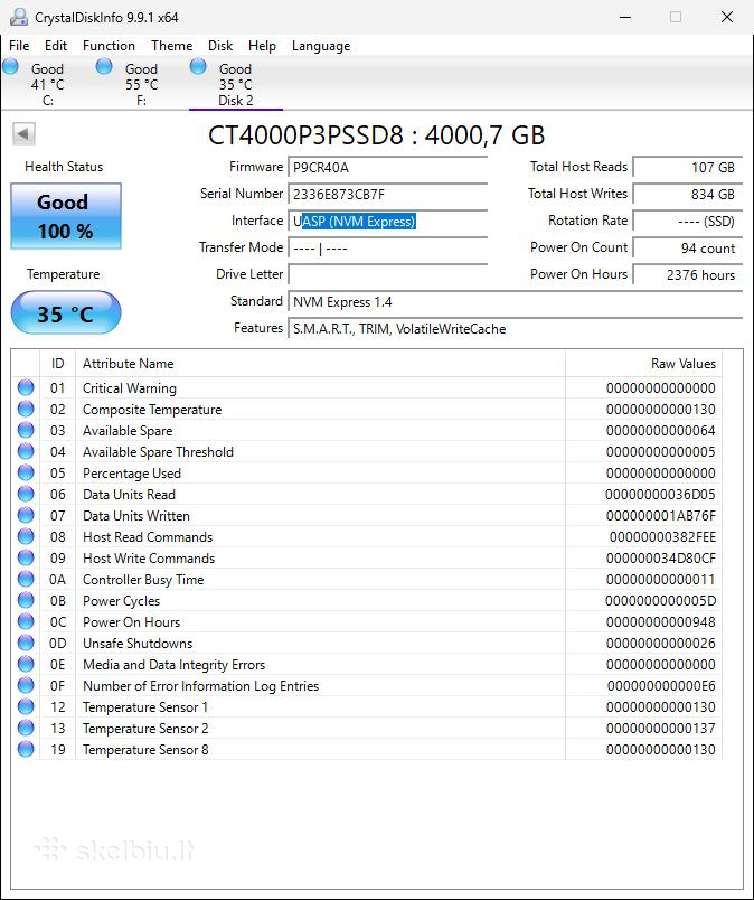Click status orb of Percentage Used row
This screenshot has height=900, width=754.
tap(26, 472)
